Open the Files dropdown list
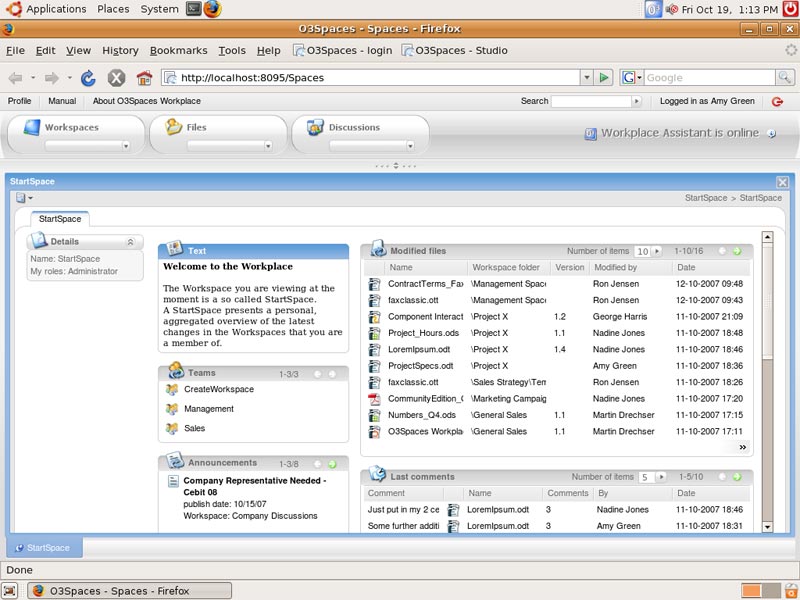This screenshot has width=800, height=600. [x=268, y=146]
